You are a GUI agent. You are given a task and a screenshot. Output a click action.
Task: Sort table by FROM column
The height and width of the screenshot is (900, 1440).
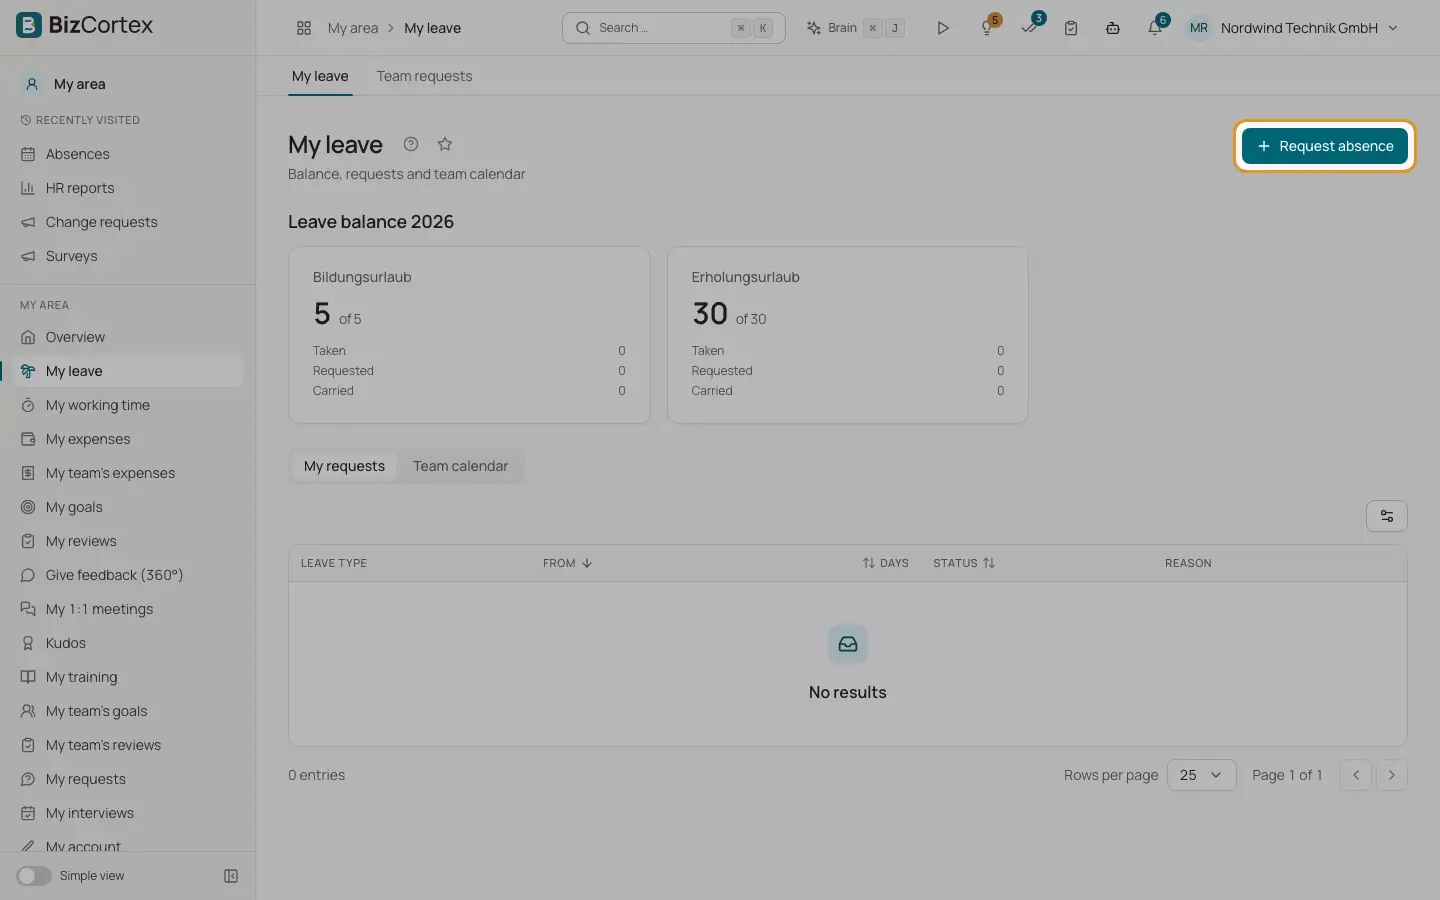[x=568, y=563]
